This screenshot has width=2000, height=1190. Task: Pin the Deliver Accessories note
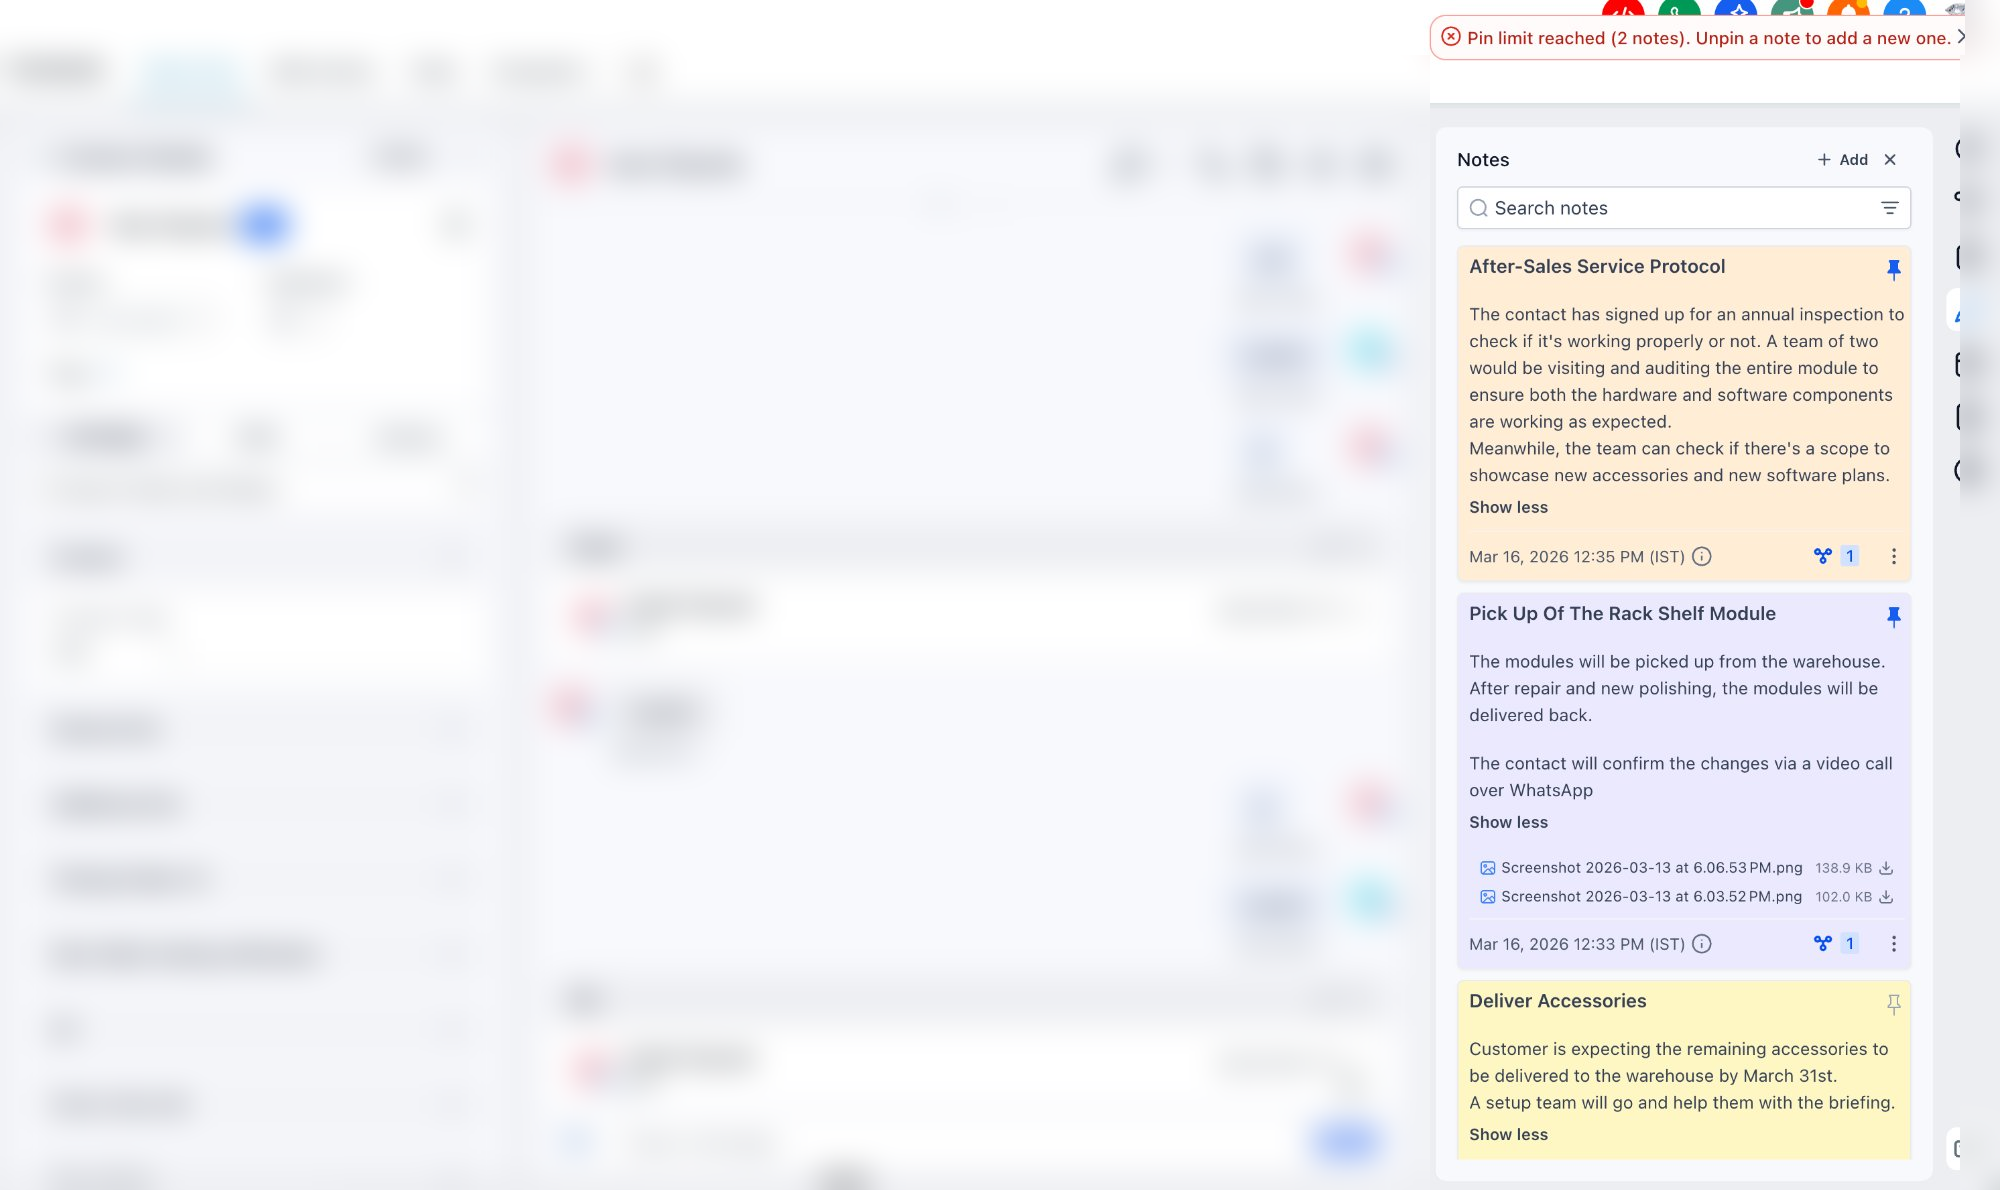click(x=1893, y=1004)
